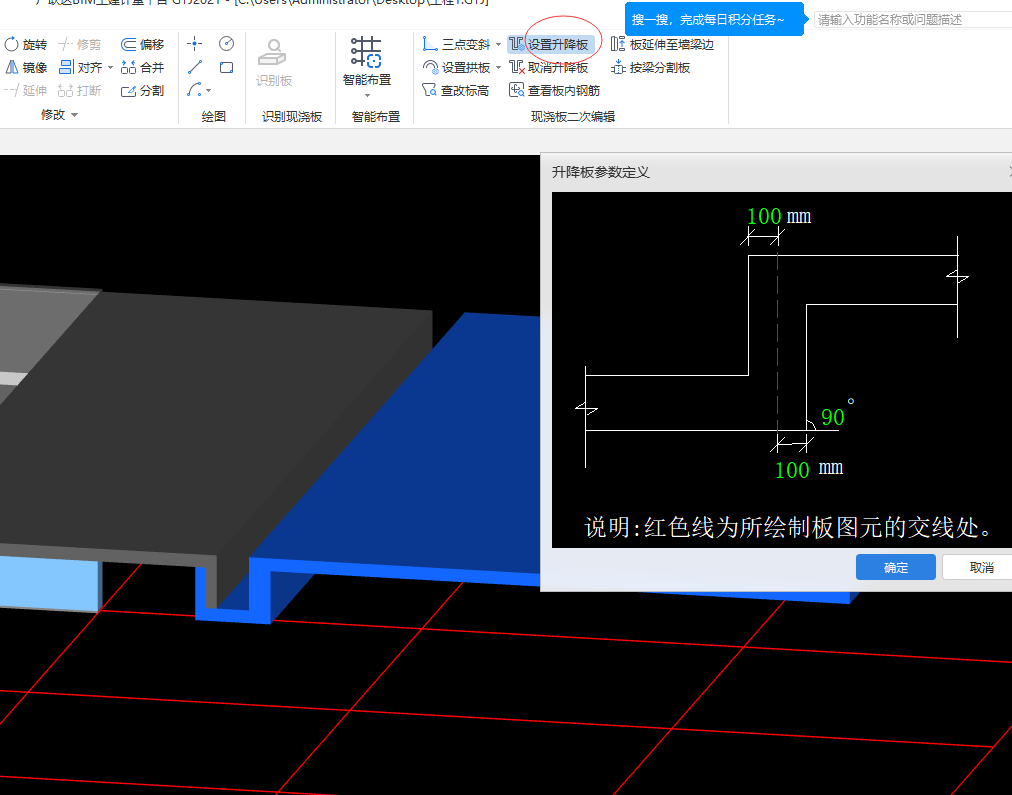The height and width of the screenshot is (795, 1012).
Task: Open 查看板内钢筋 rebar viewer
Action: (x=554, y=90)
